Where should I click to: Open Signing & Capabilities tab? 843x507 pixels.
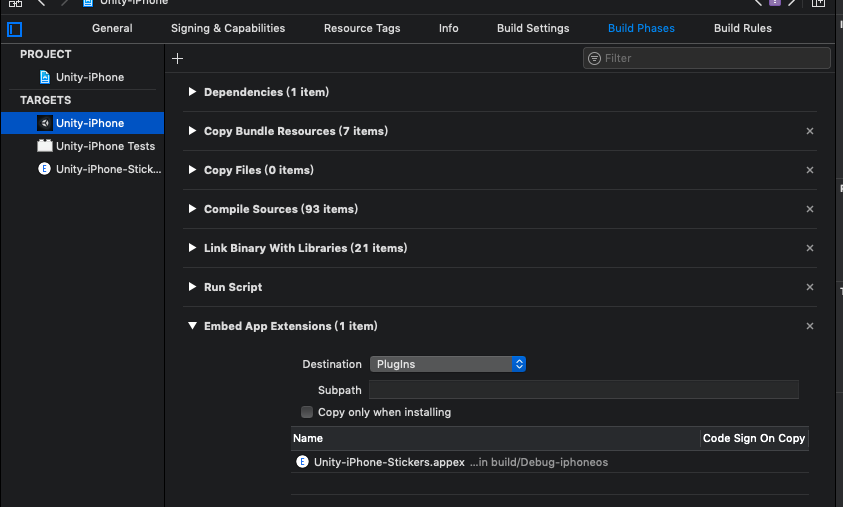[228, 28]
